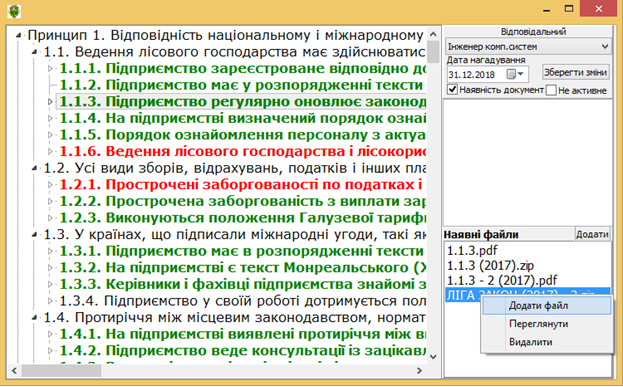Open the 'Інженер комп.систем' responsible dropdown

coord(528,46)
